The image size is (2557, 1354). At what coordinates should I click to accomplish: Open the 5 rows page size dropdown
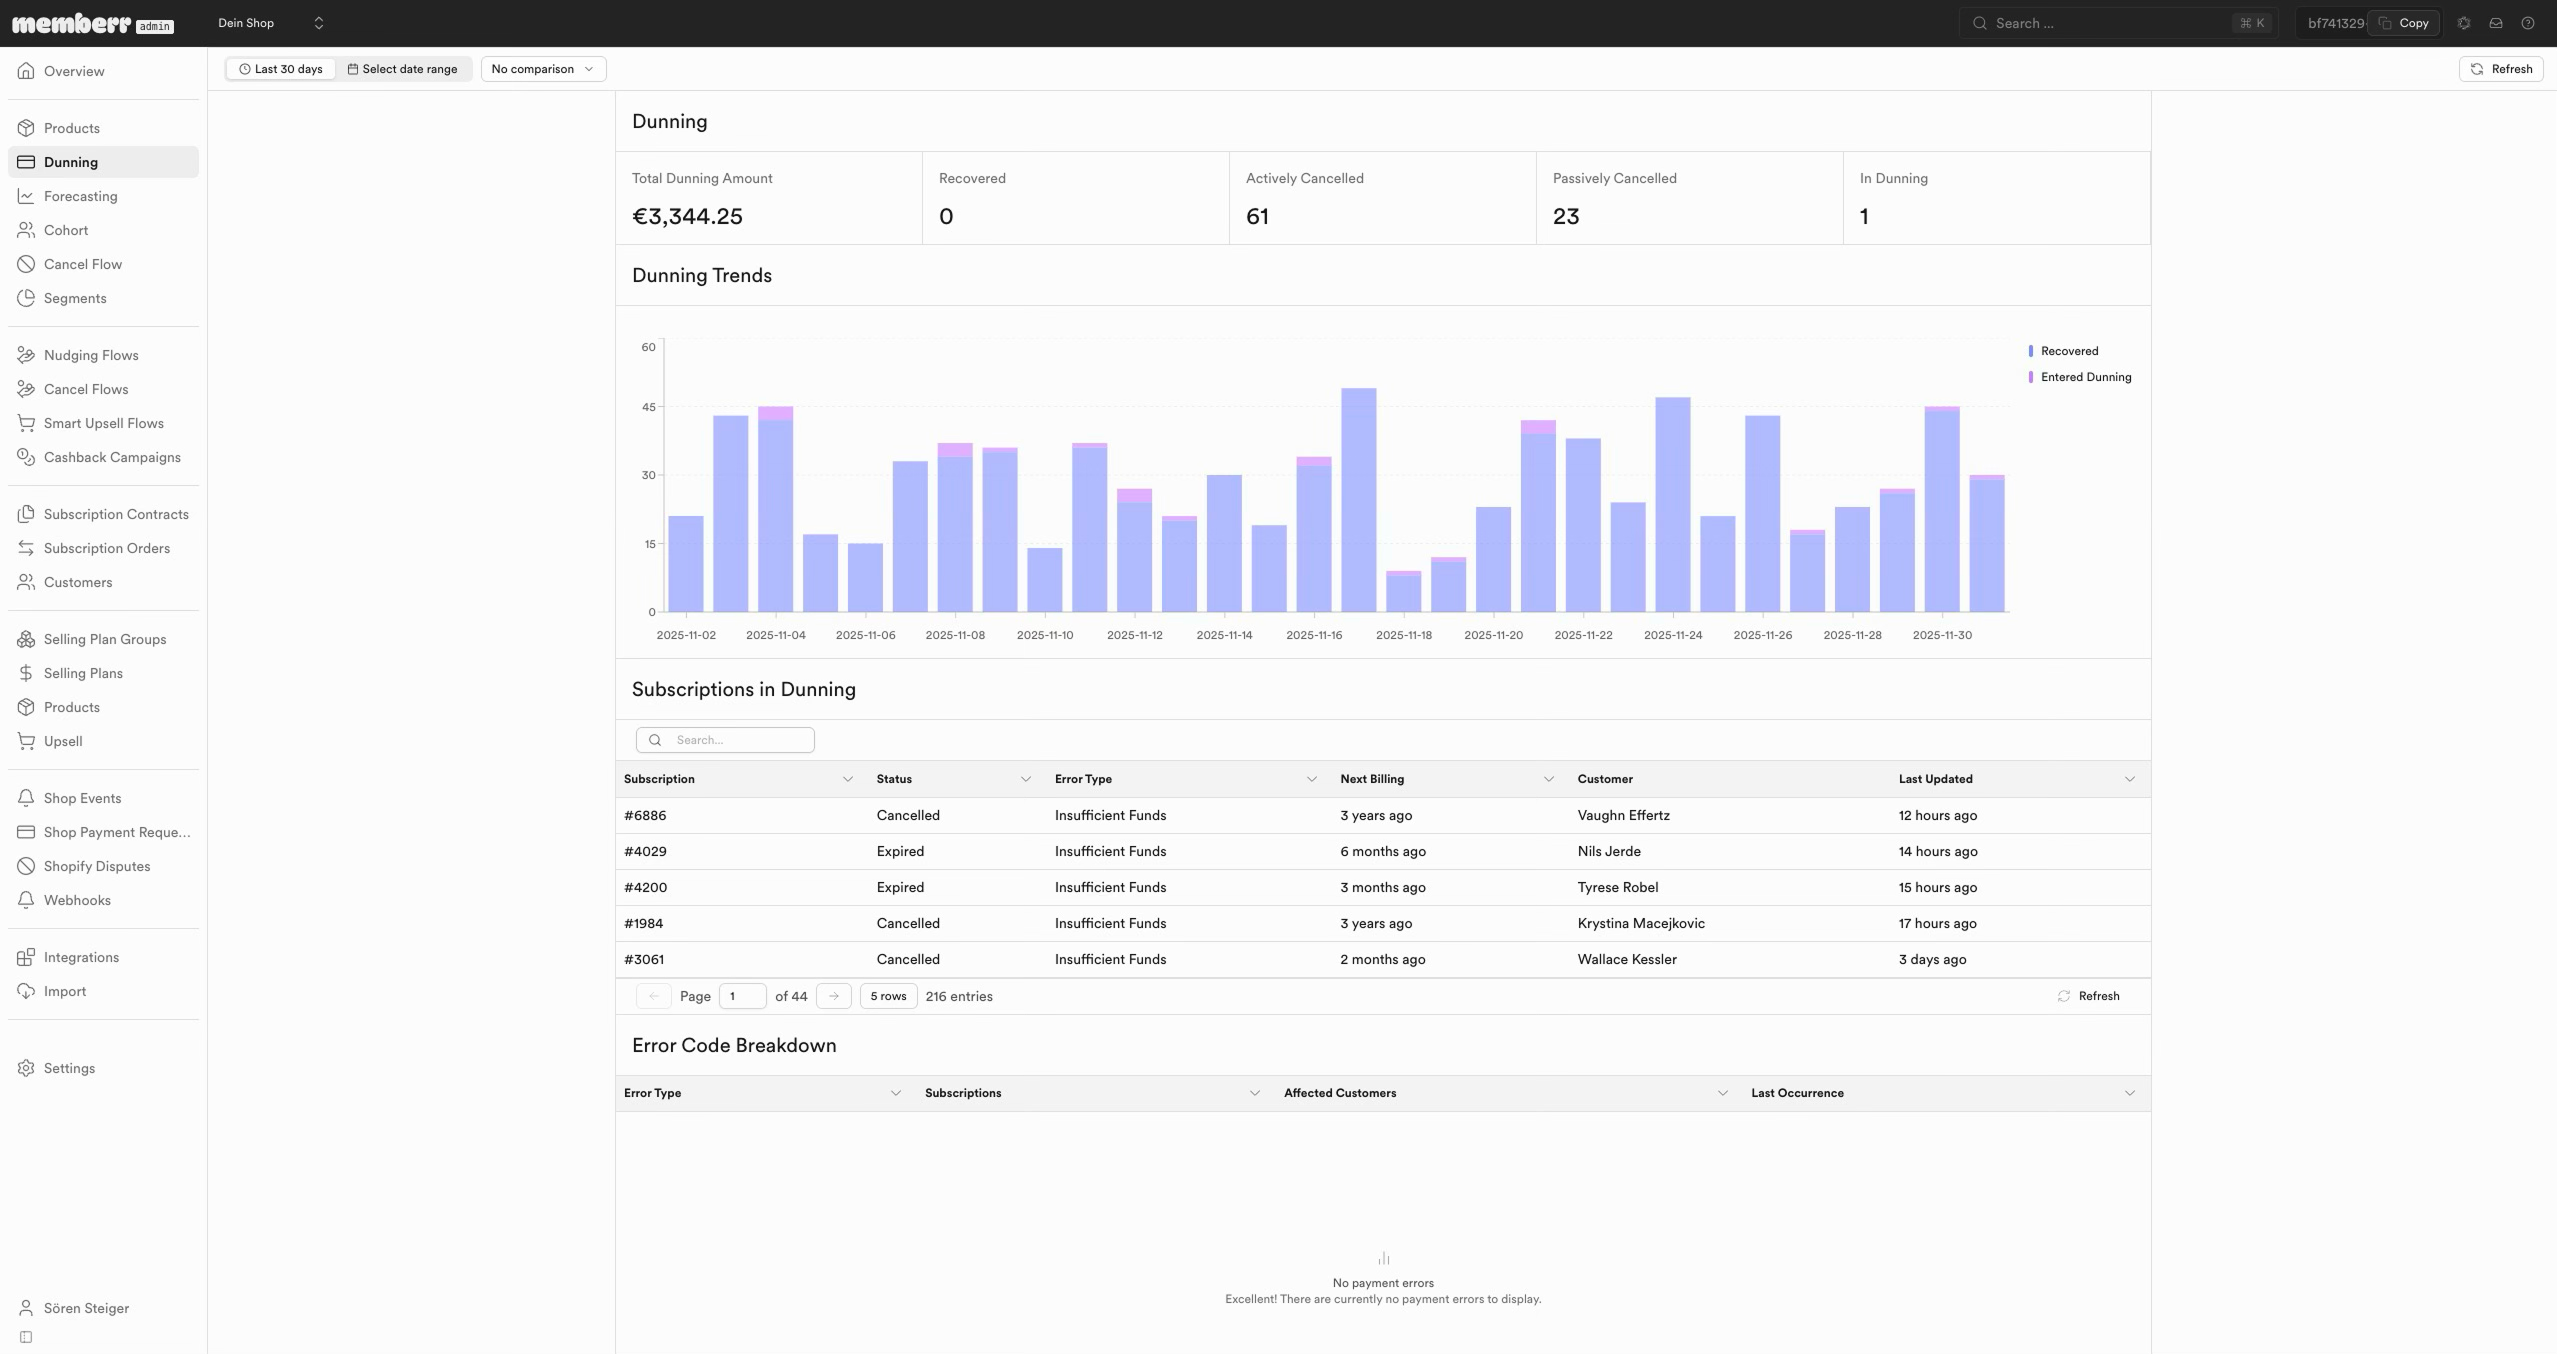888,996
